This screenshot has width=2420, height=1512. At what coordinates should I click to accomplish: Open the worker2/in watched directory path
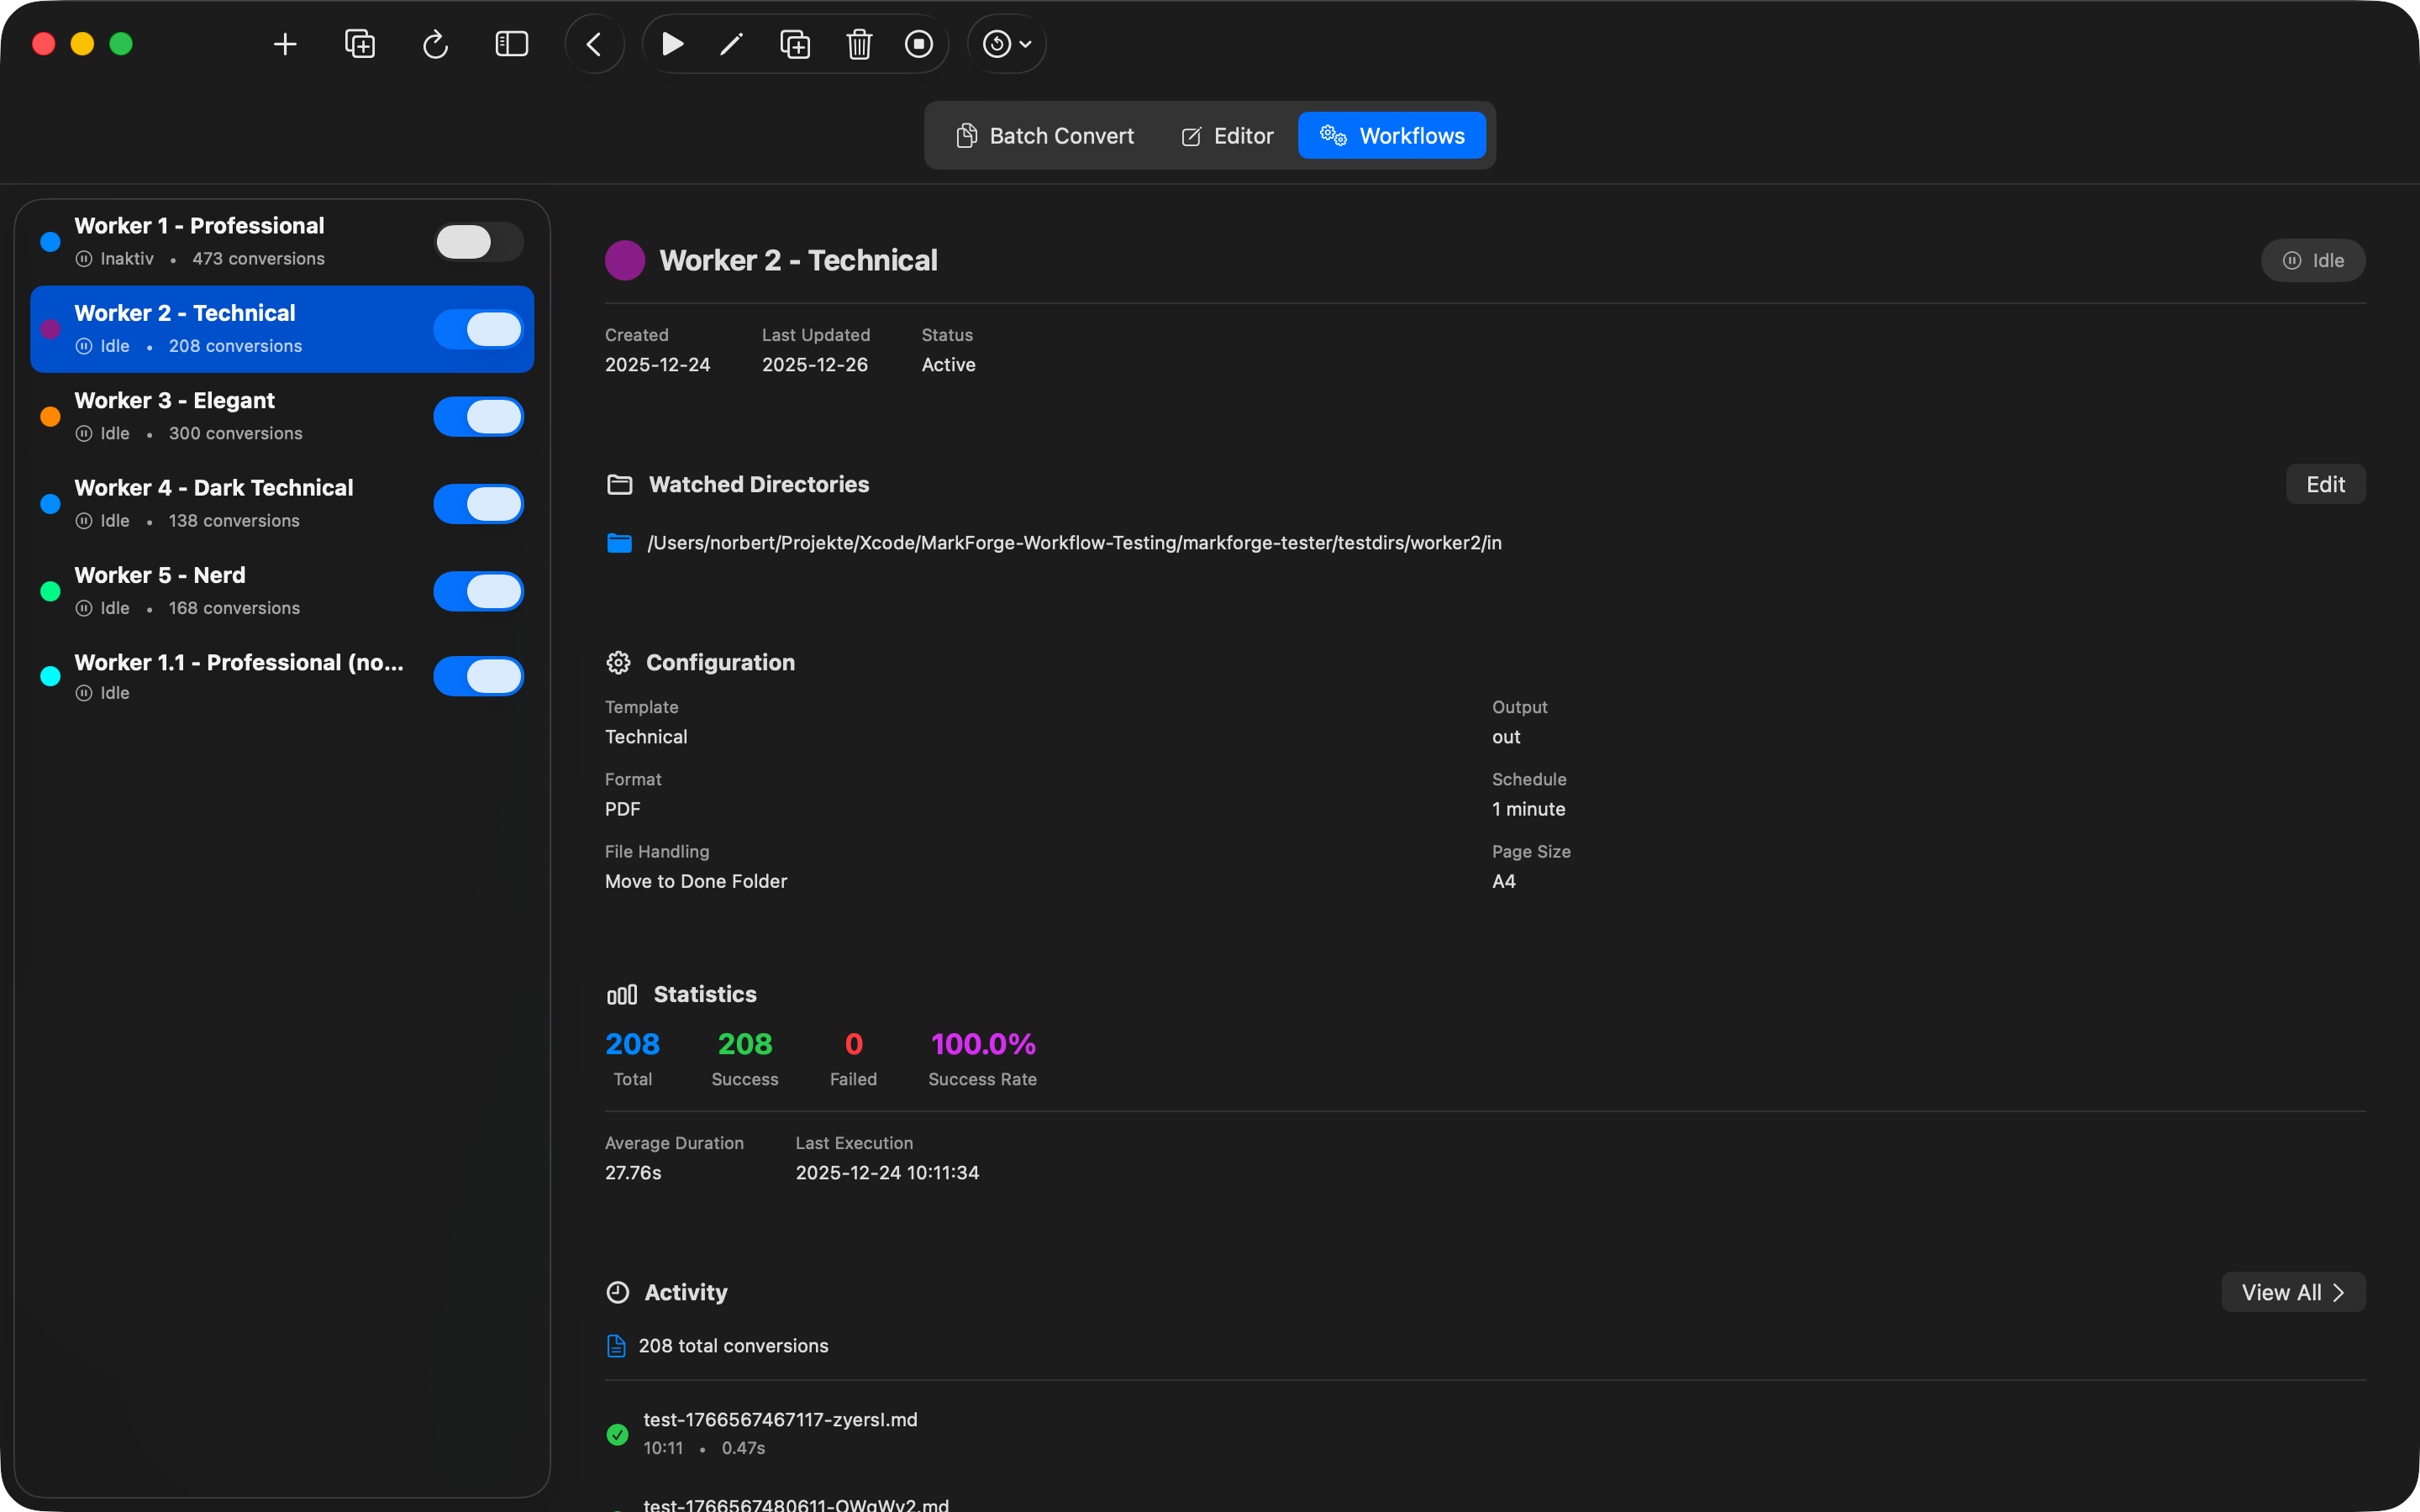pos(1074,543)
